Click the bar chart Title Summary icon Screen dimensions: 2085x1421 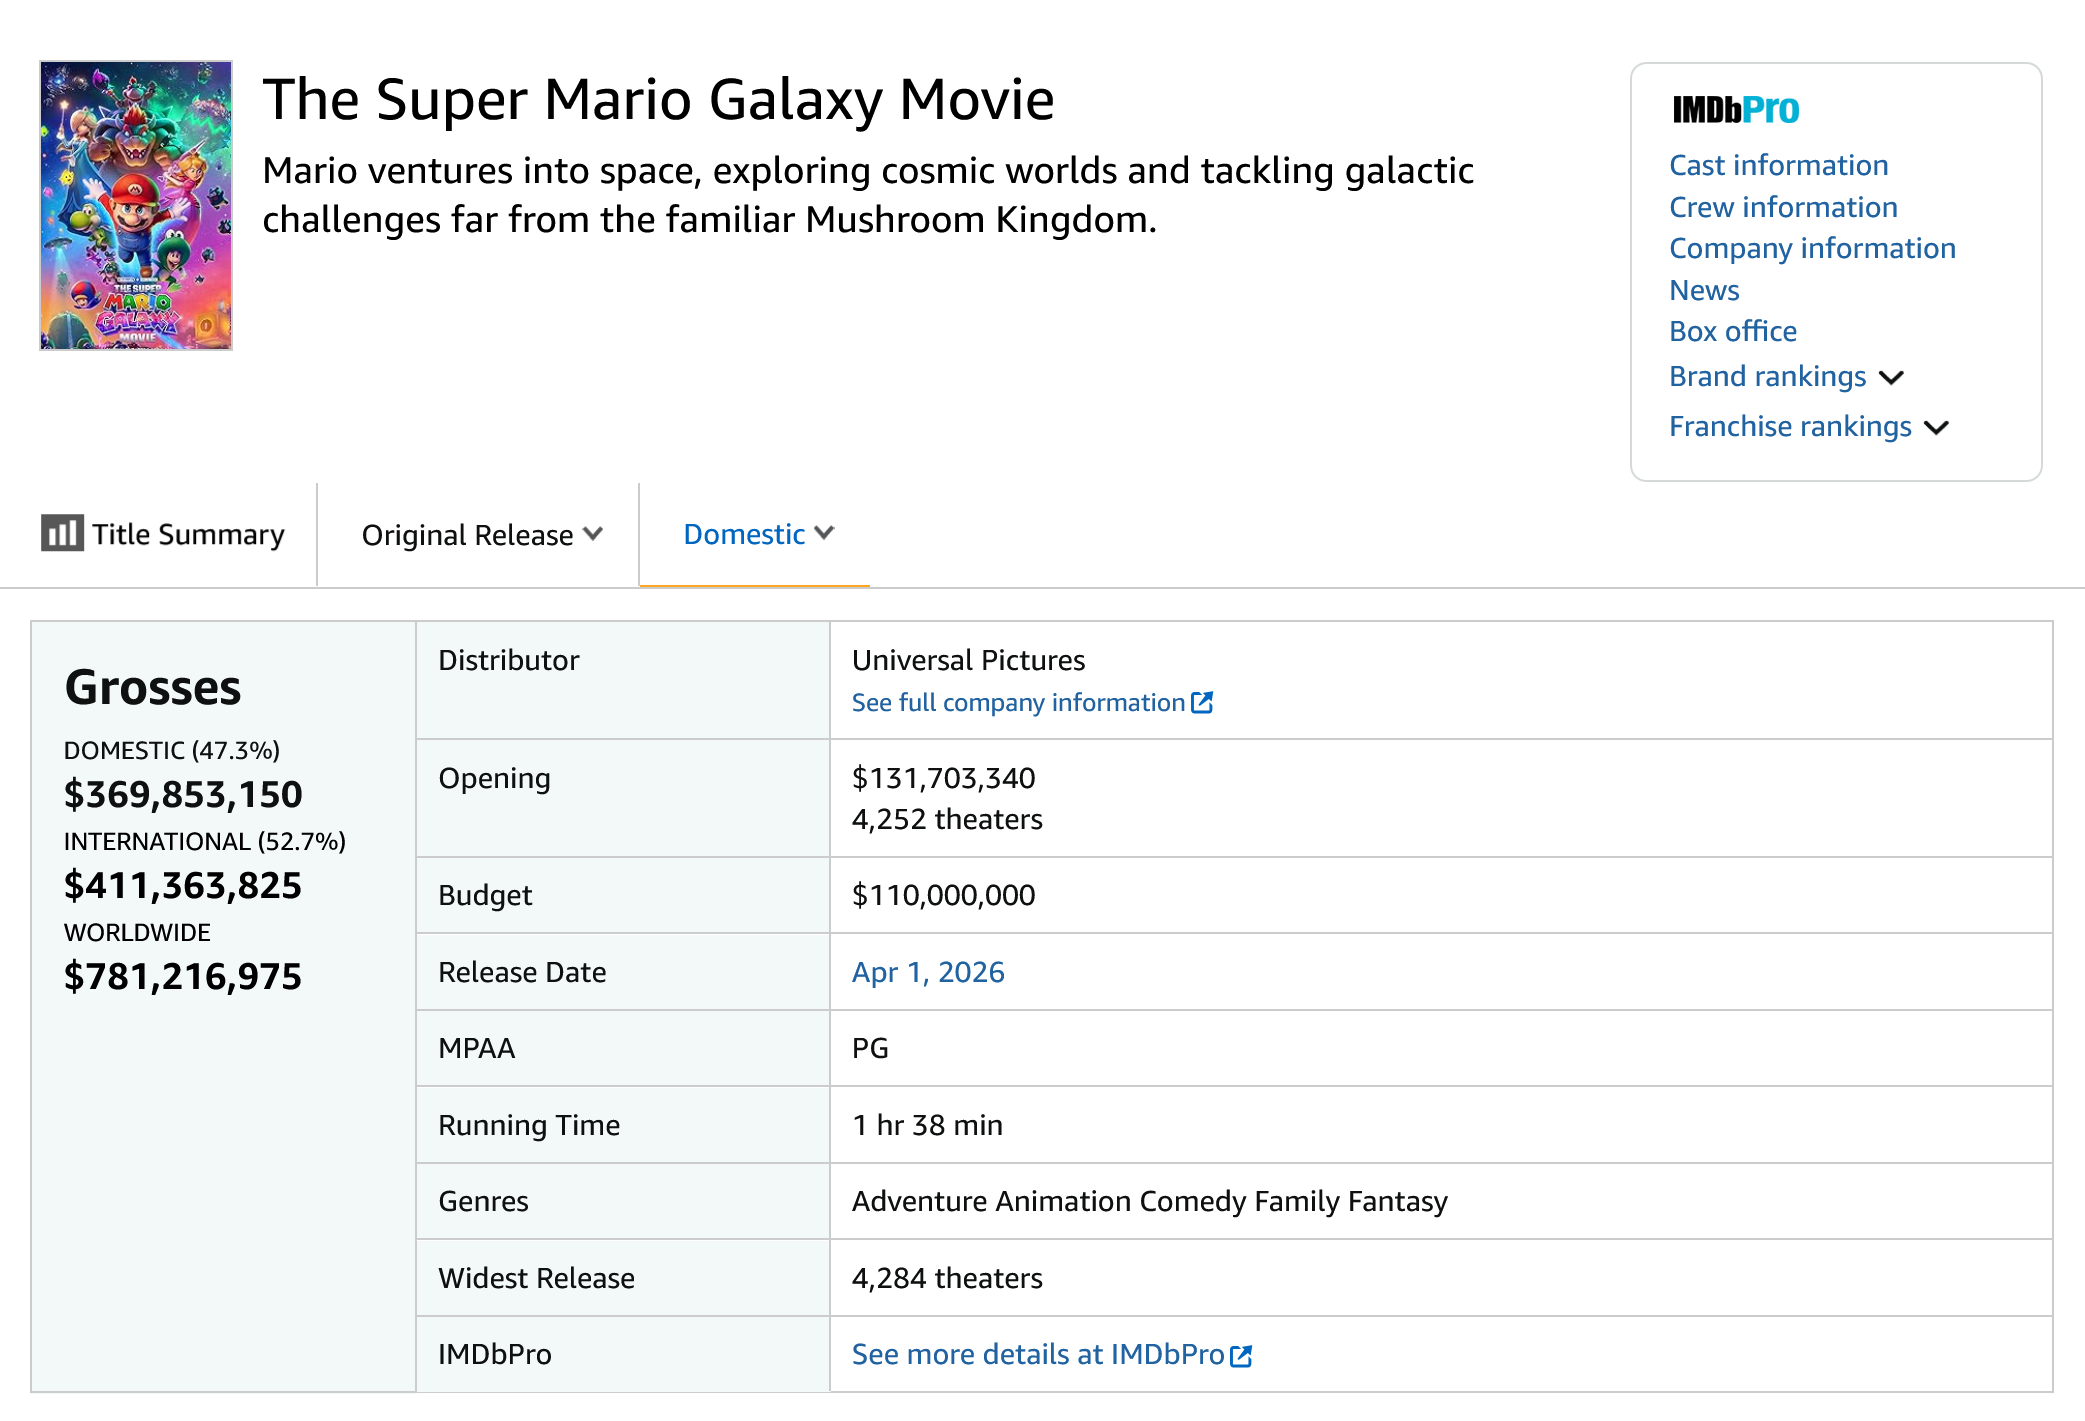(62, 533)
